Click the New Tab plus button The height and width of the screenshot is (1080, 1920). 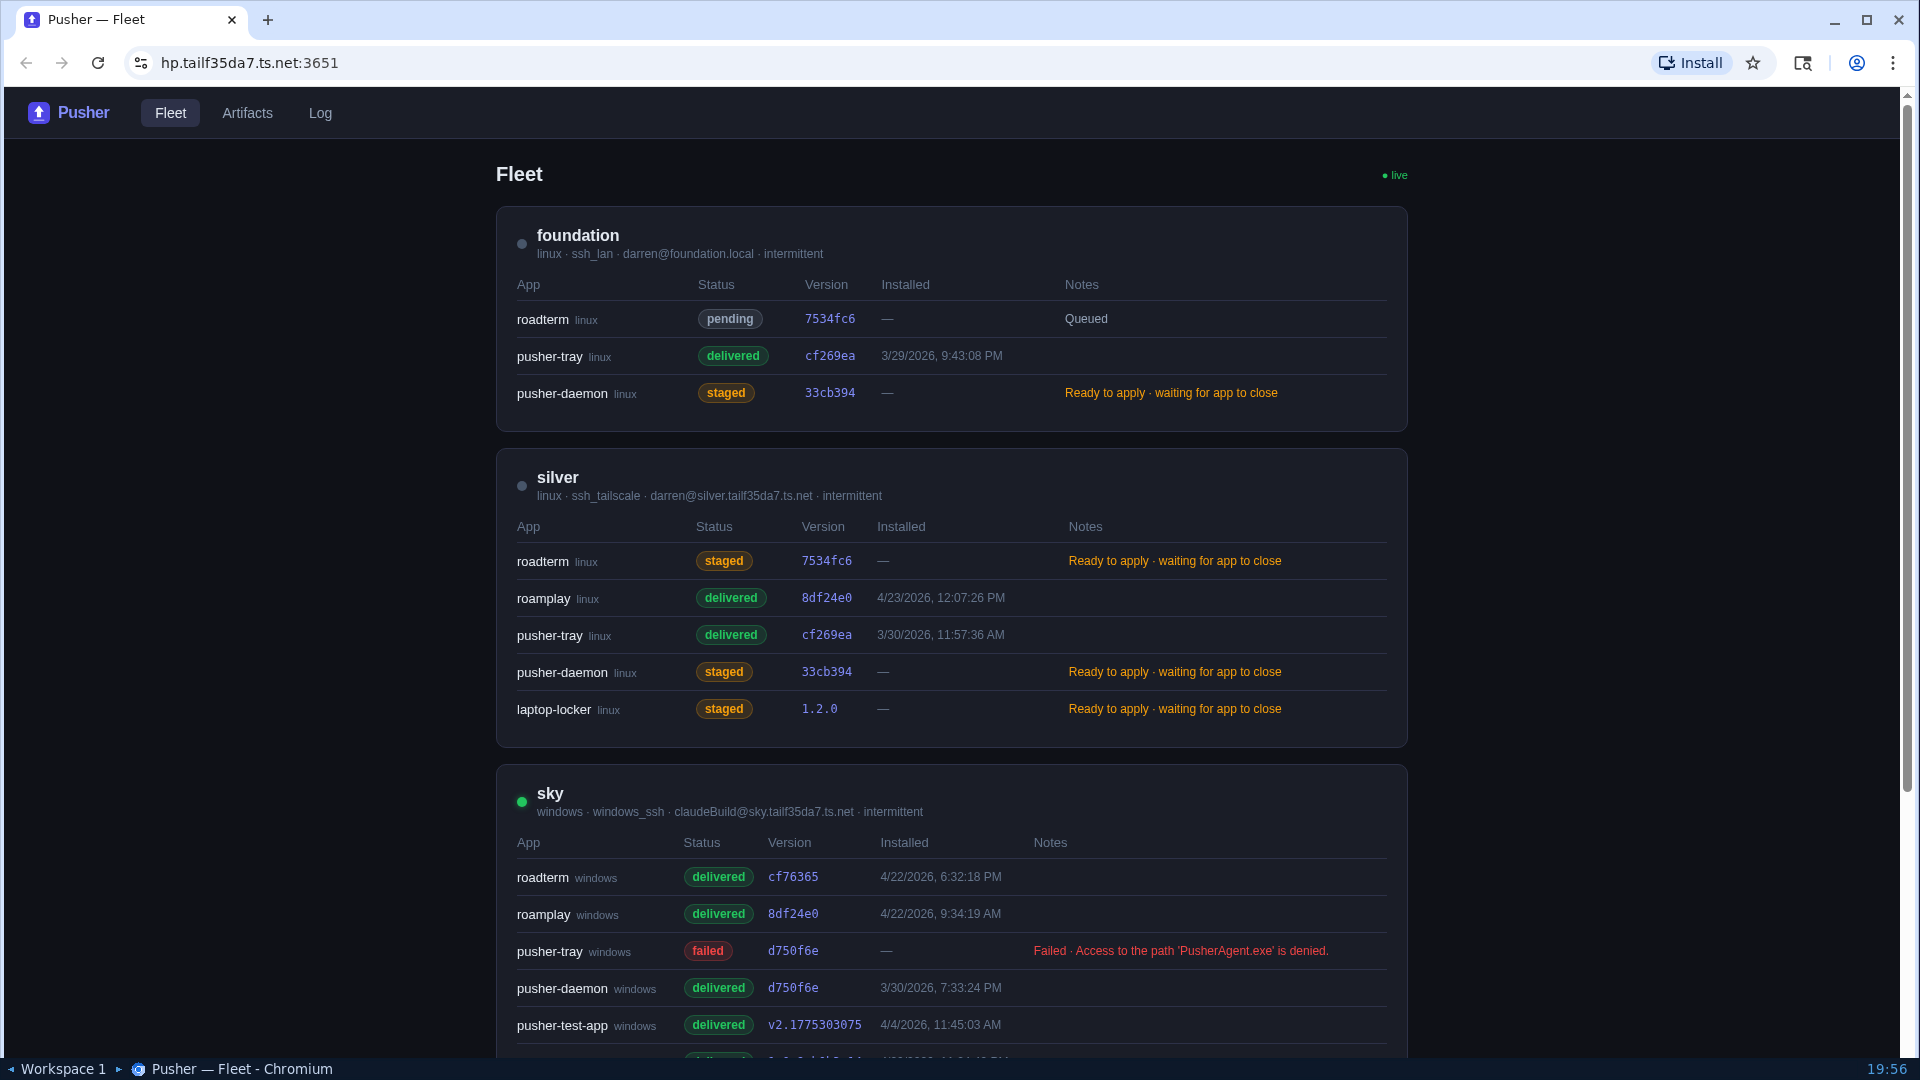[x=267, y=20]
